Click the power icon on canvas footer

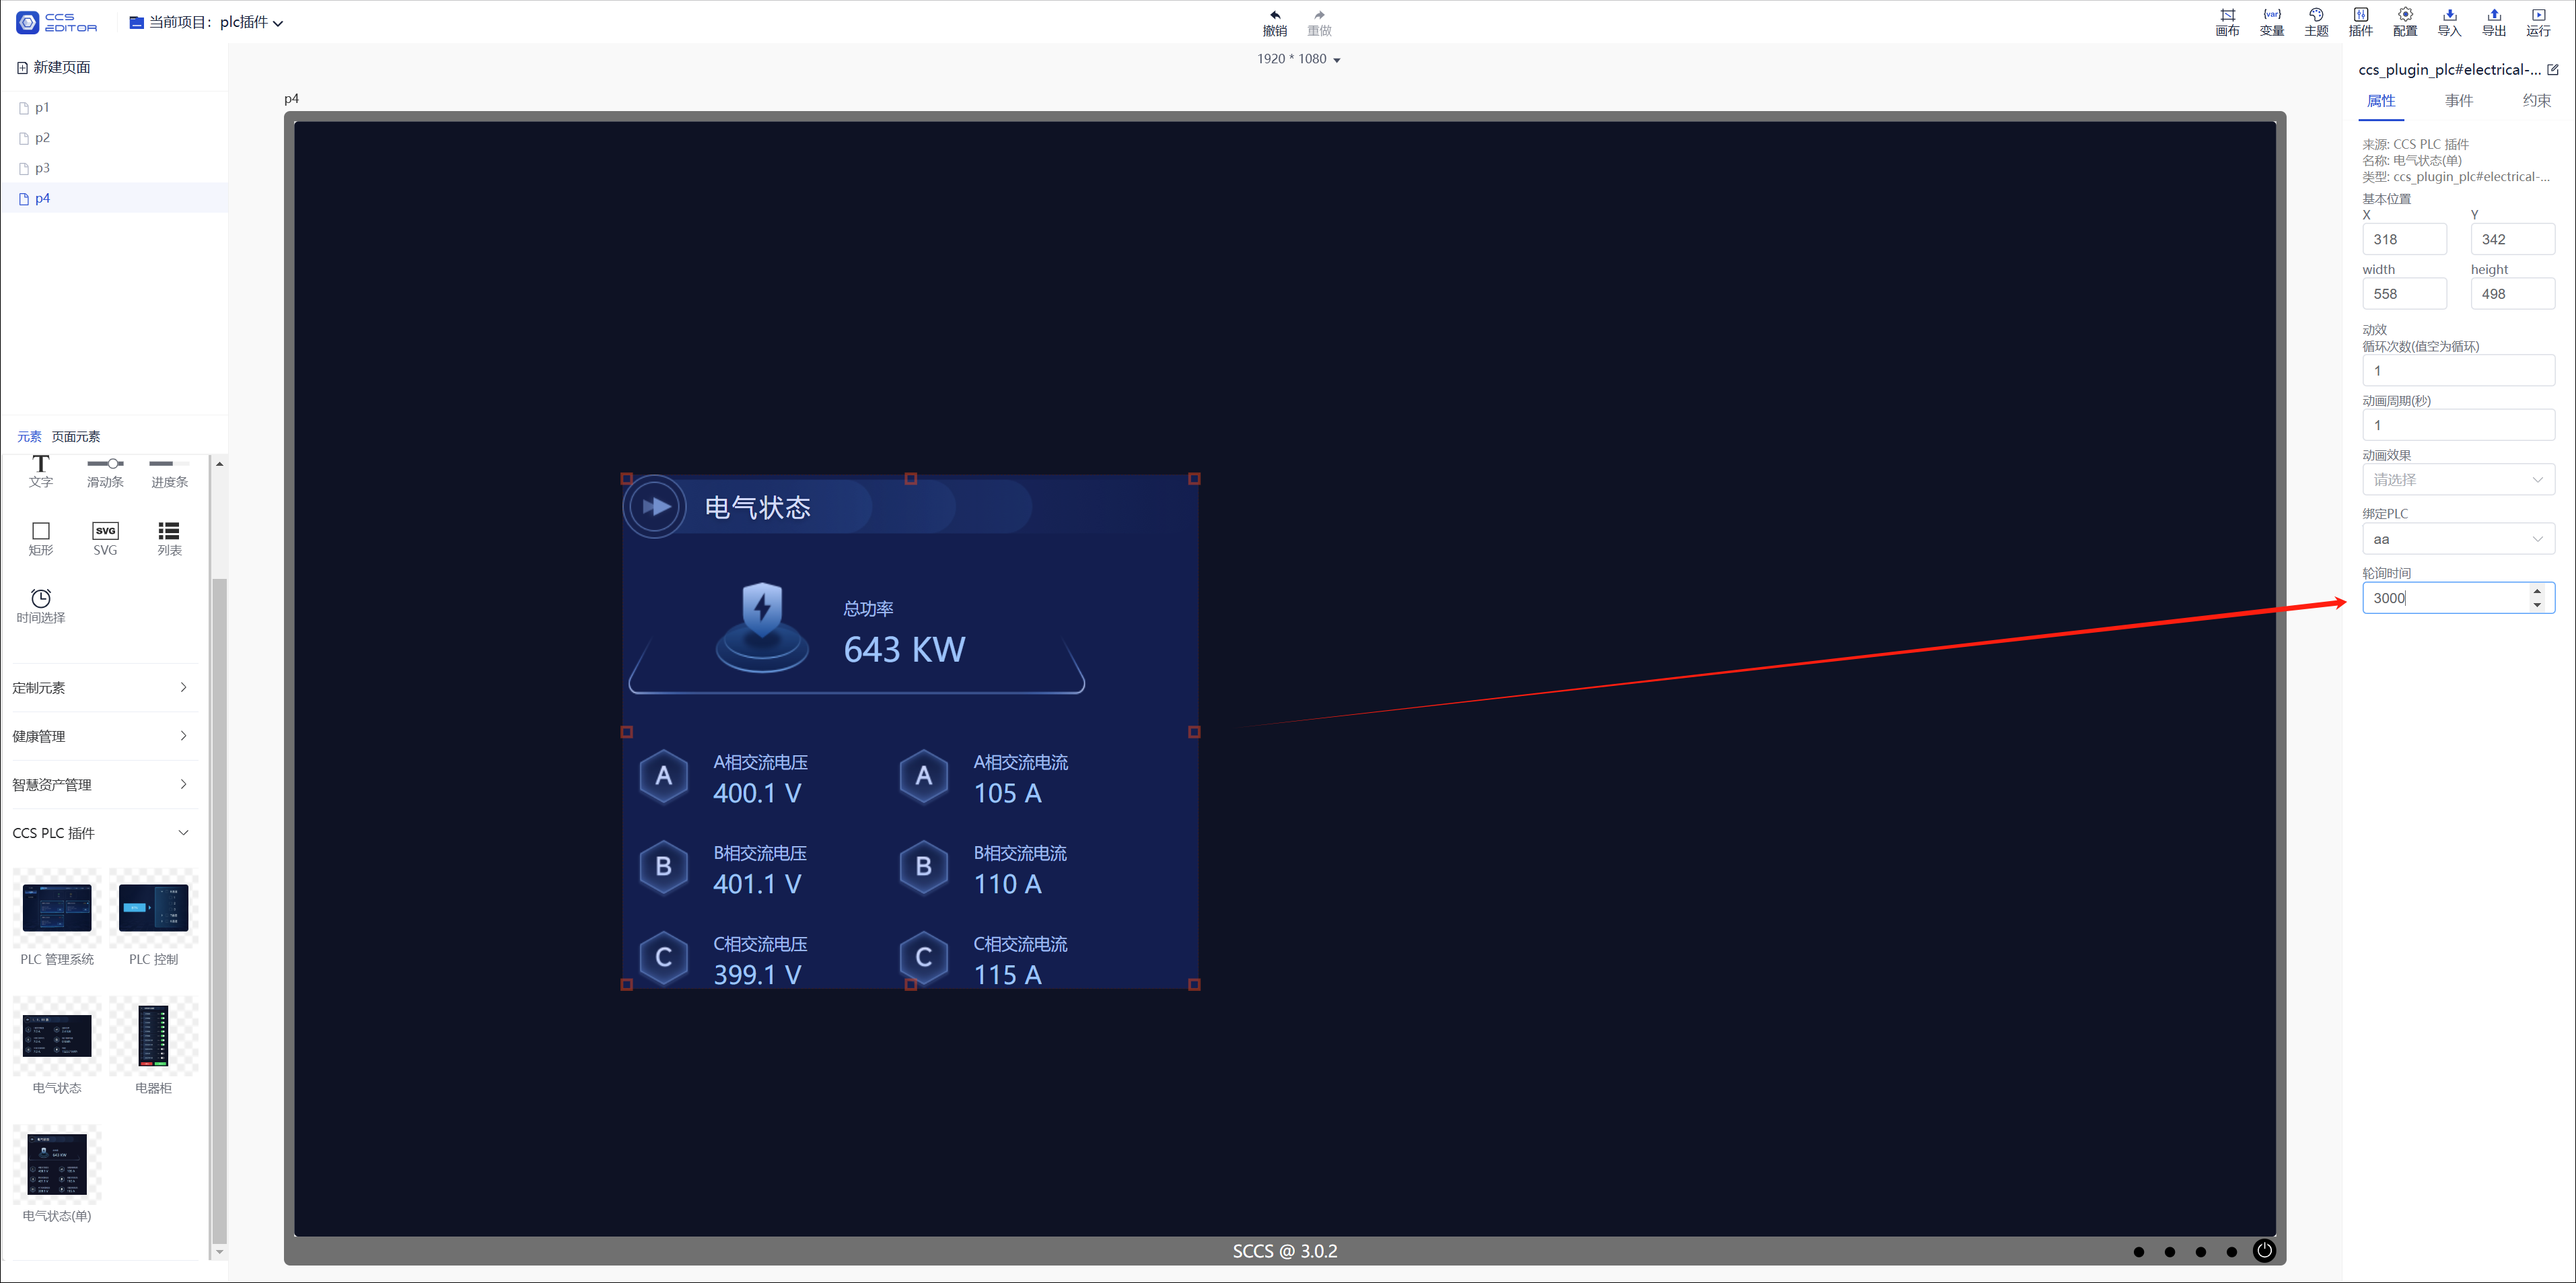(2264, 1250)
